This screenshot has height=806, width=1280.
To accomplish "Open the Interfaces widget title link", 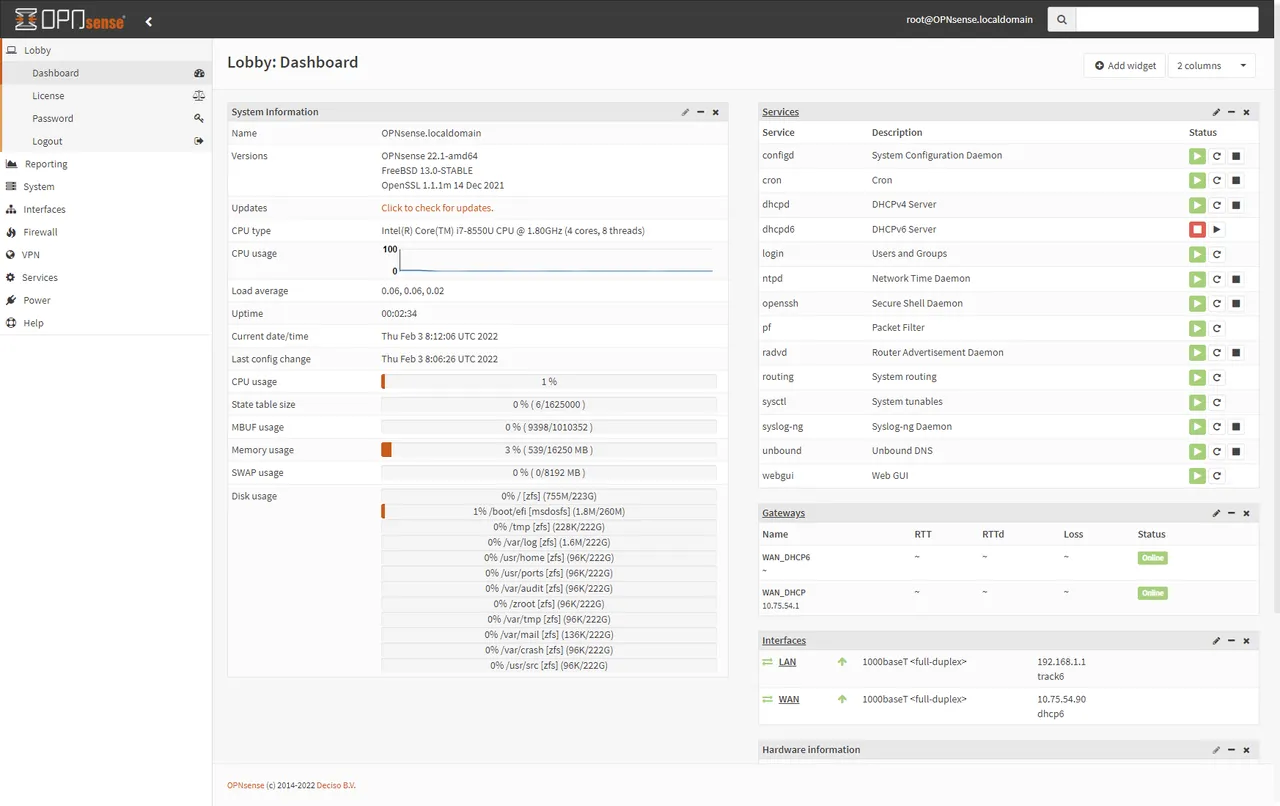I will [x=784, y=640].
